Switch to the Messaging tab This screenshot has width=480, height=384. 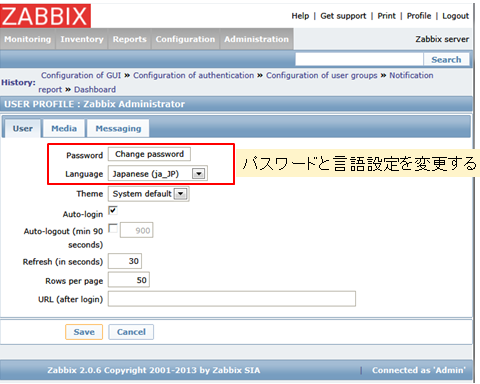(x=118, y=128)
